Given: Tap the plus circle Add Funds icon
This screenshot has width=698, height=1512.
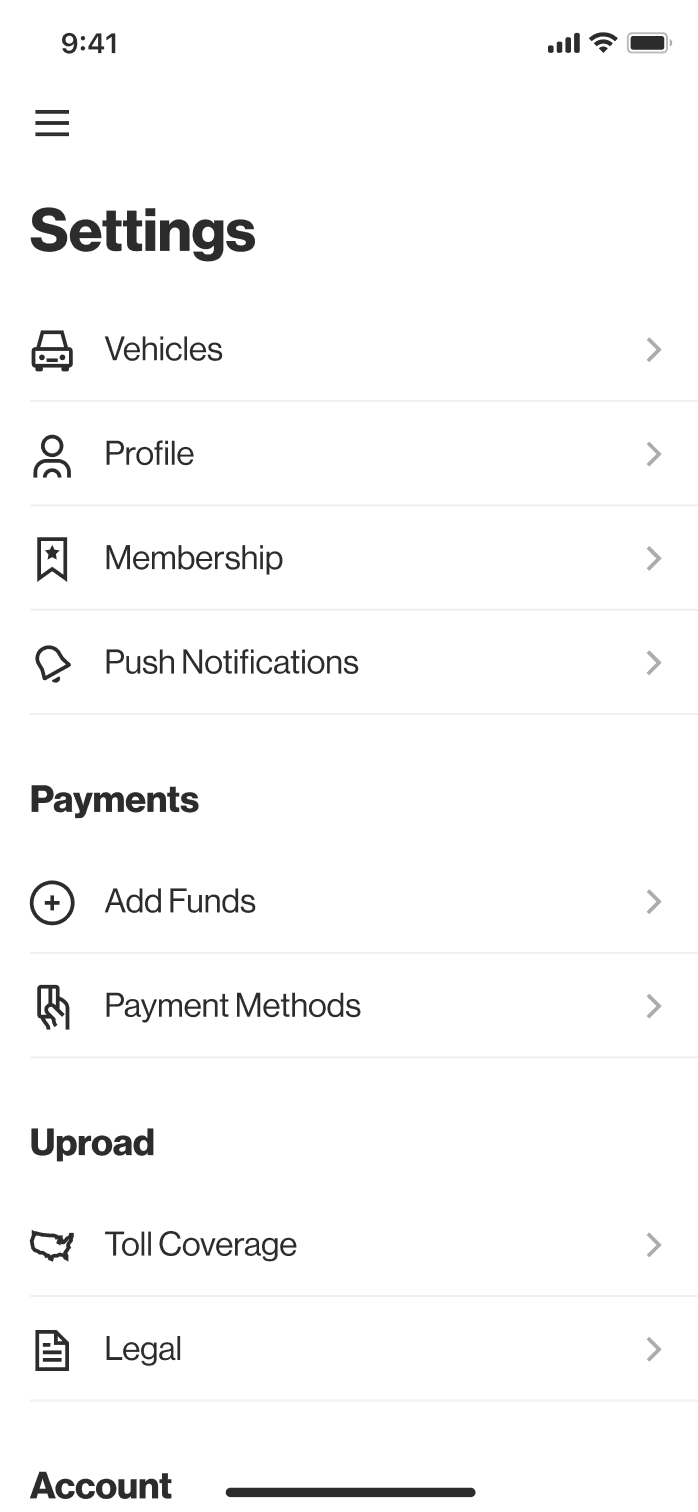Looking at the screenshot, I should point(52,902).
